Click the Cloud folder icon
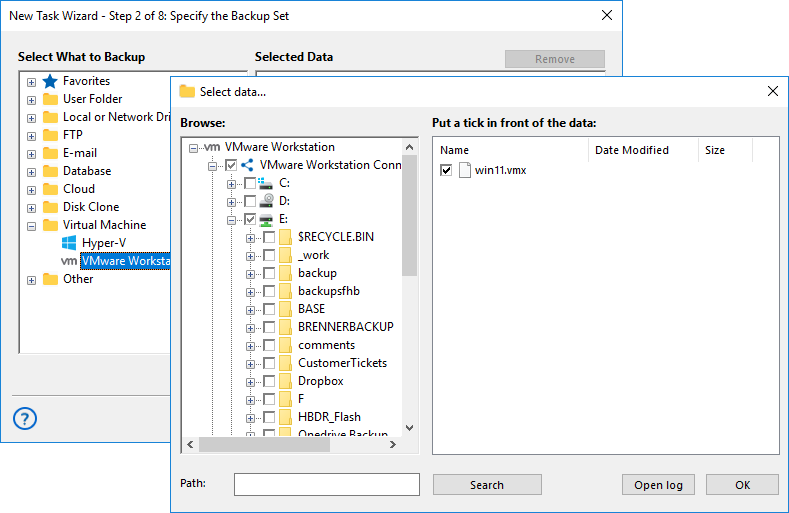 (50, 189)
